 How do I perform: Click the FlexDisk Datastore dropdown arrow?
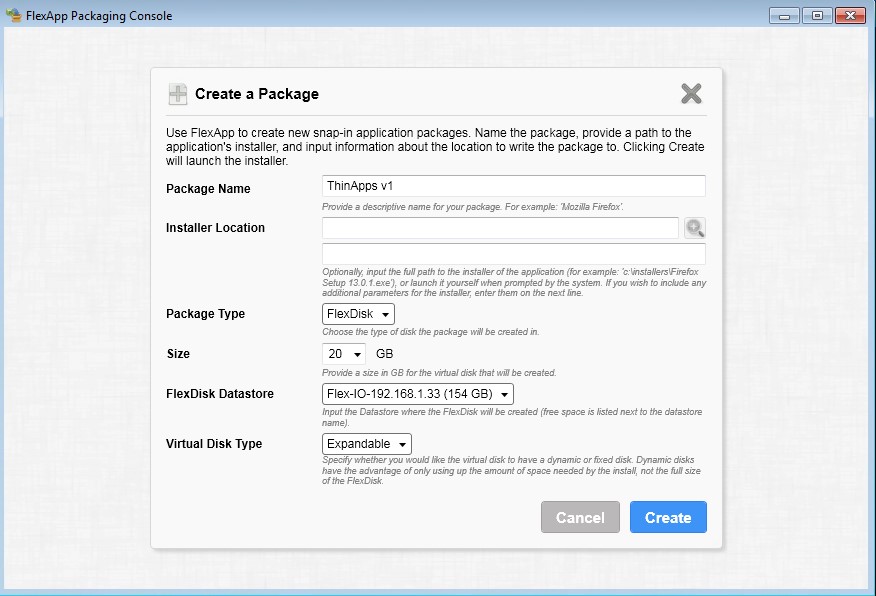pos(504,394)
